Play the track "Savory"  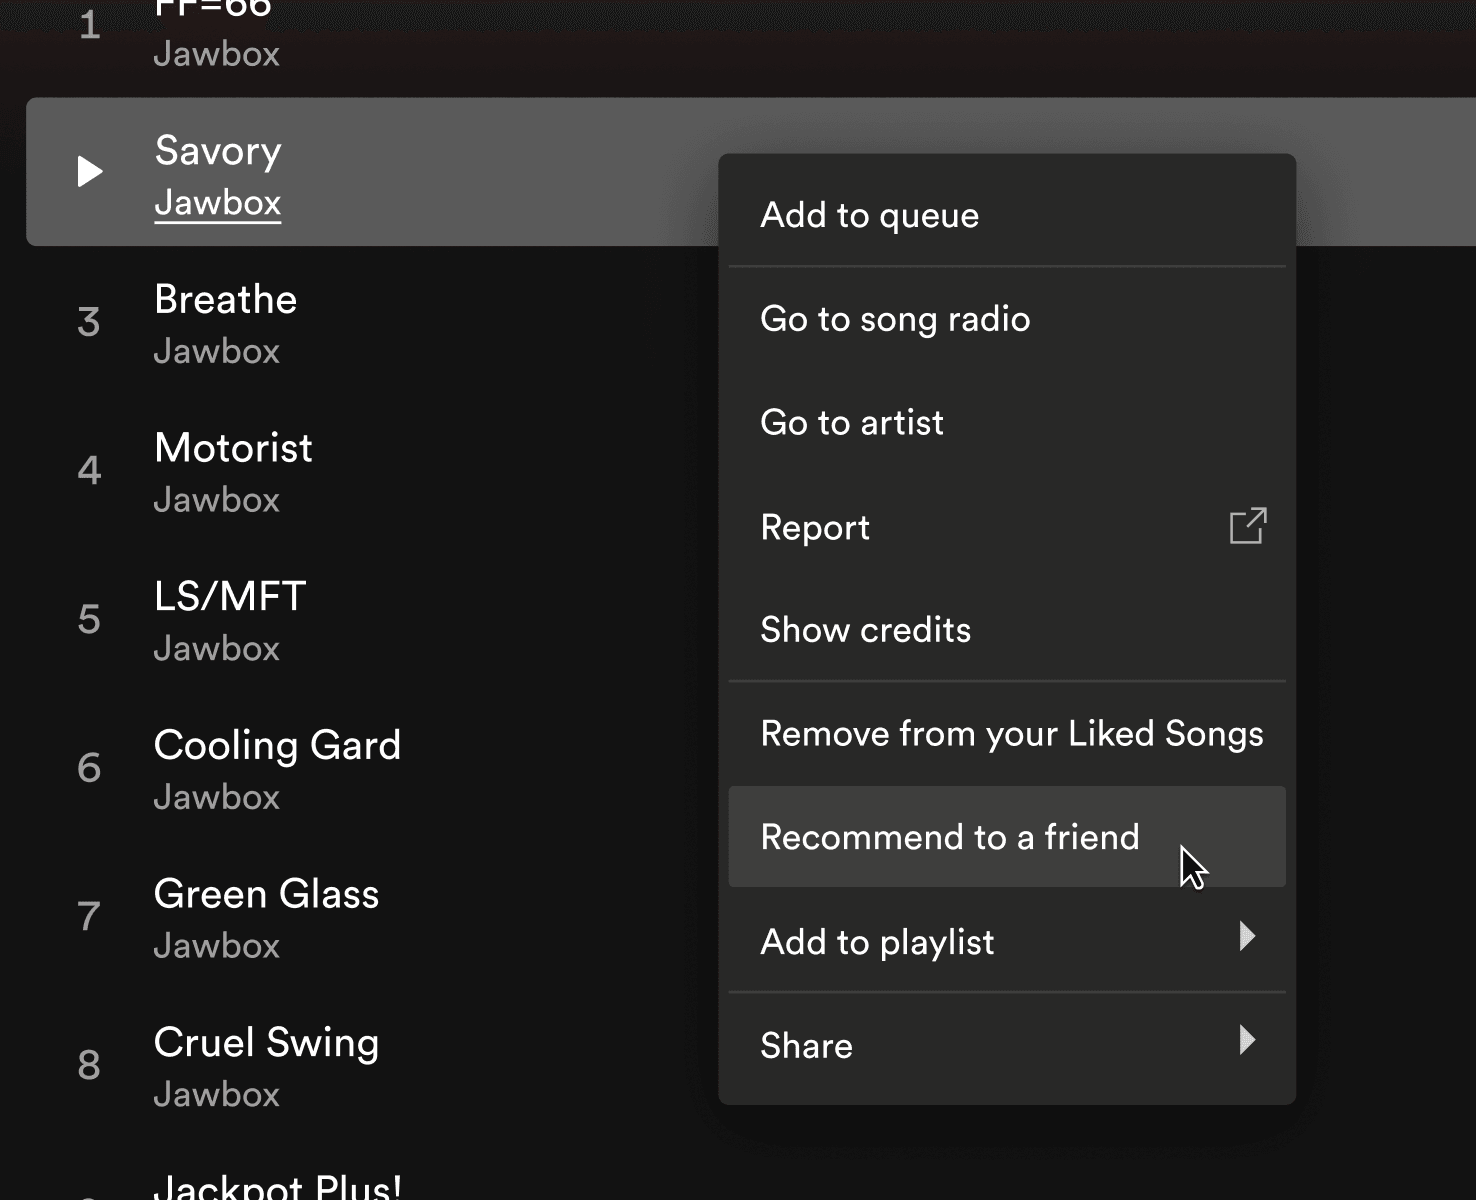88,171
